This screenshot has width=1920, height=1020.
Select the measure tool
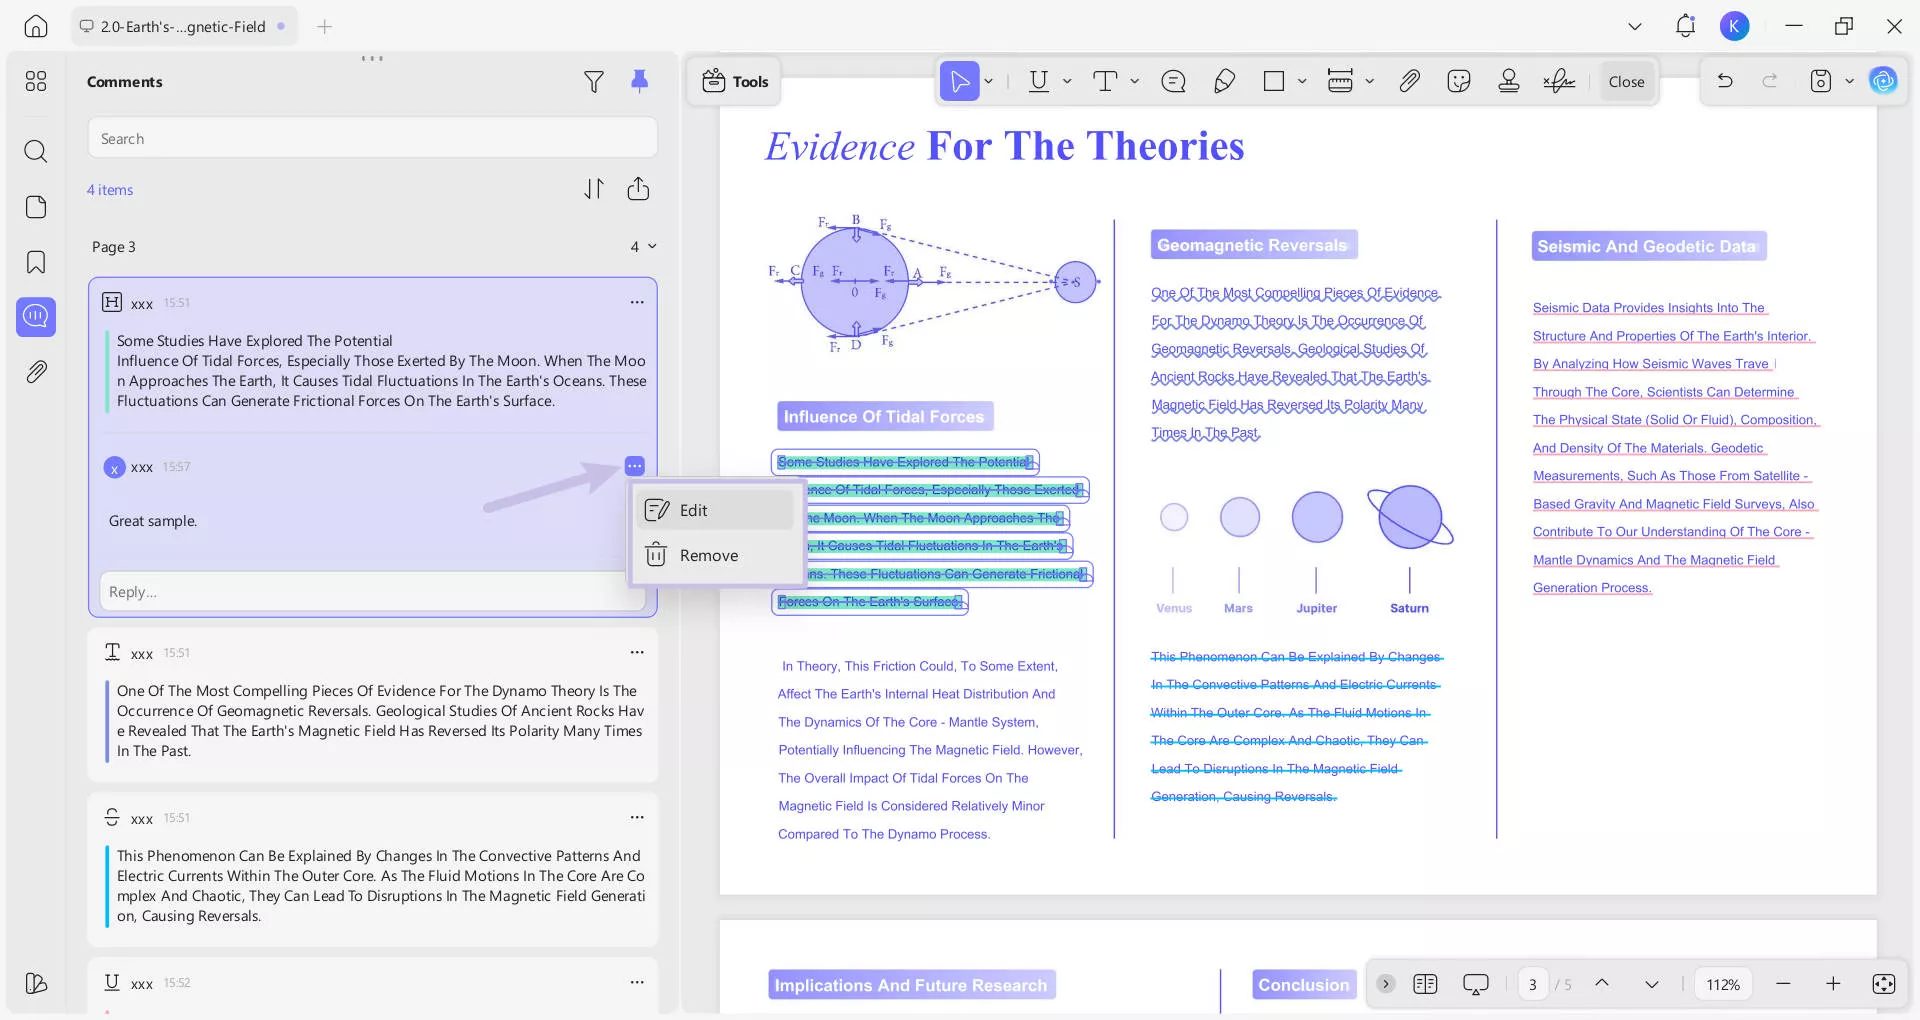(1340, 82)
